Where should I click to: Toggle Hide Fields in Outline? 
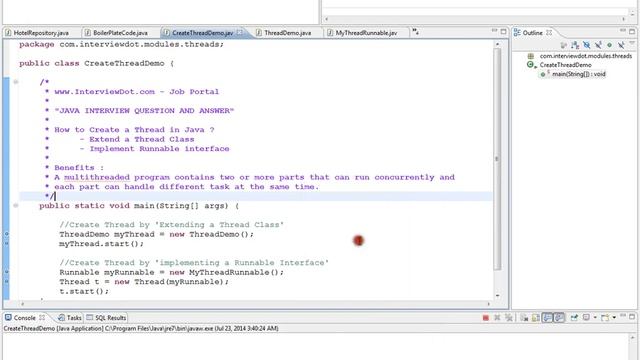pos(587,45)
